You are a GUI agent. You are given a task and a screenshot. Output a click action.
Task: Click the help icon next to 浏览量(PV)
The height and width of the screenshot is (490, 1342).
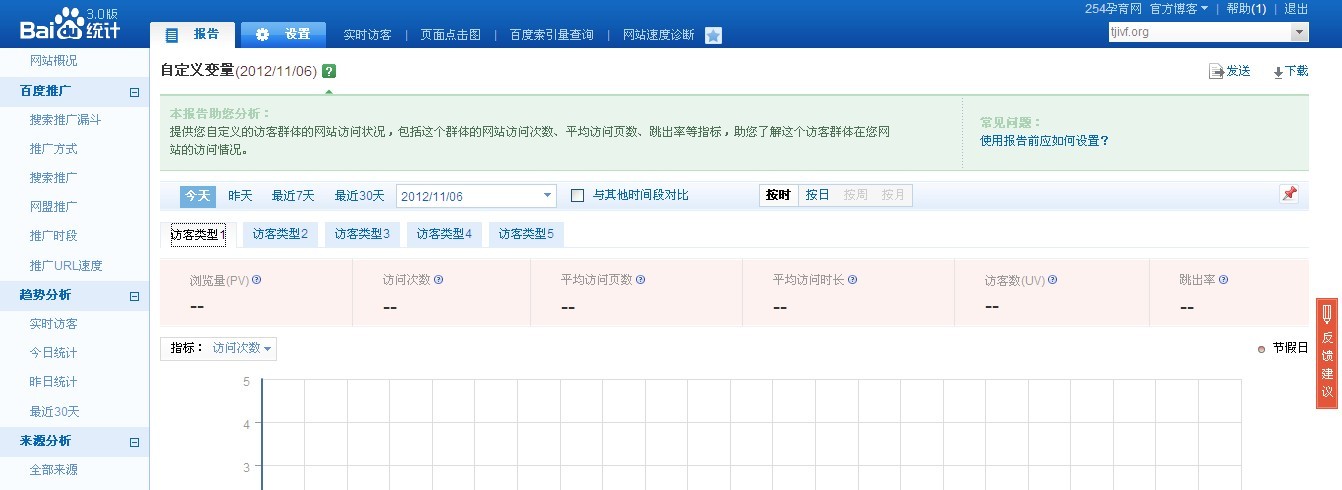(x=257, y=280)
